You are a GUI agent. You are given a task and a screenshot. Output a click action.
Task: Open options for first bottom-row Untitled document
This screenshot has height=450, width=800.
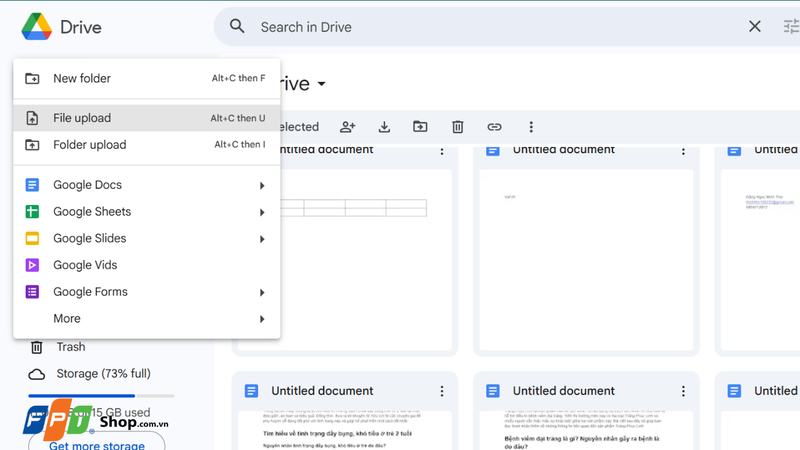click(x=442, y=391)
